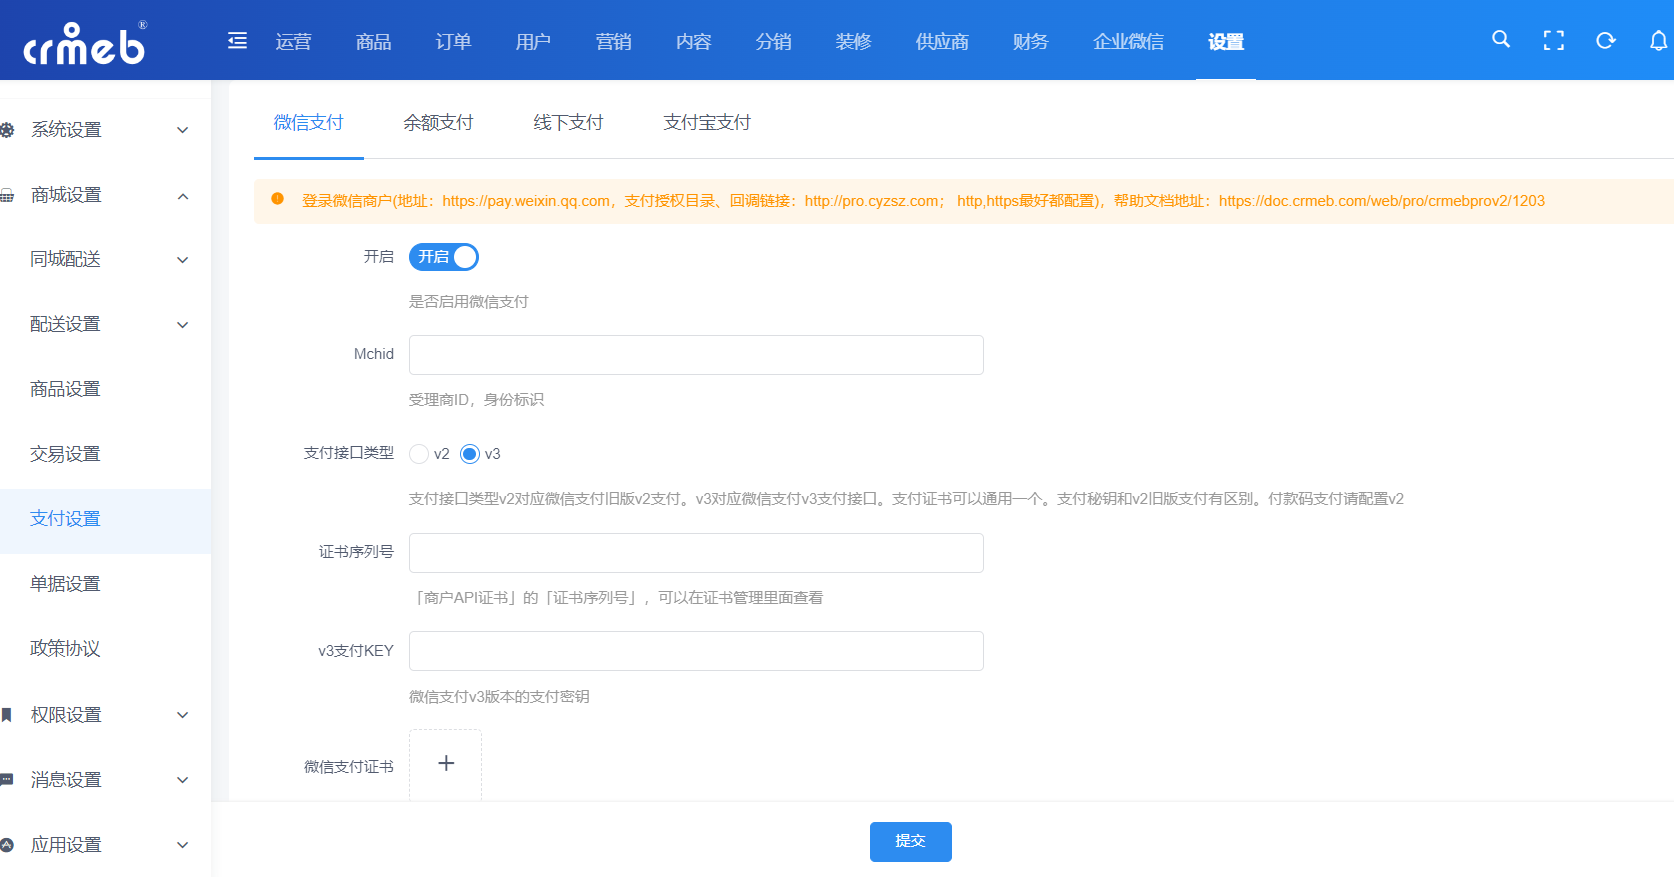
Task: Open 营销 top menu
Action: [613, 41]
